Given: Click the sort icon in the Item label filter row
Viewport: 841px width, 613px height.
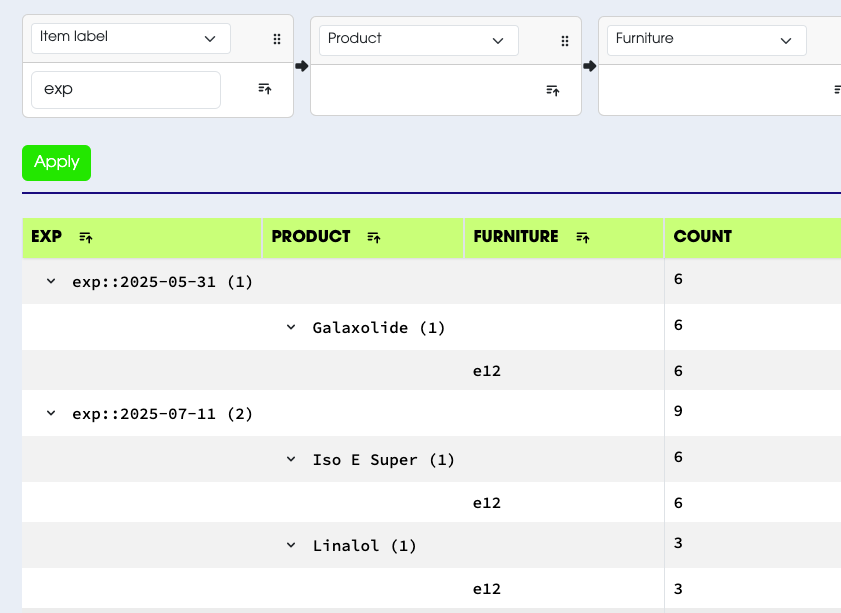Looking at the screenshot, I should (x=264, y=89).
